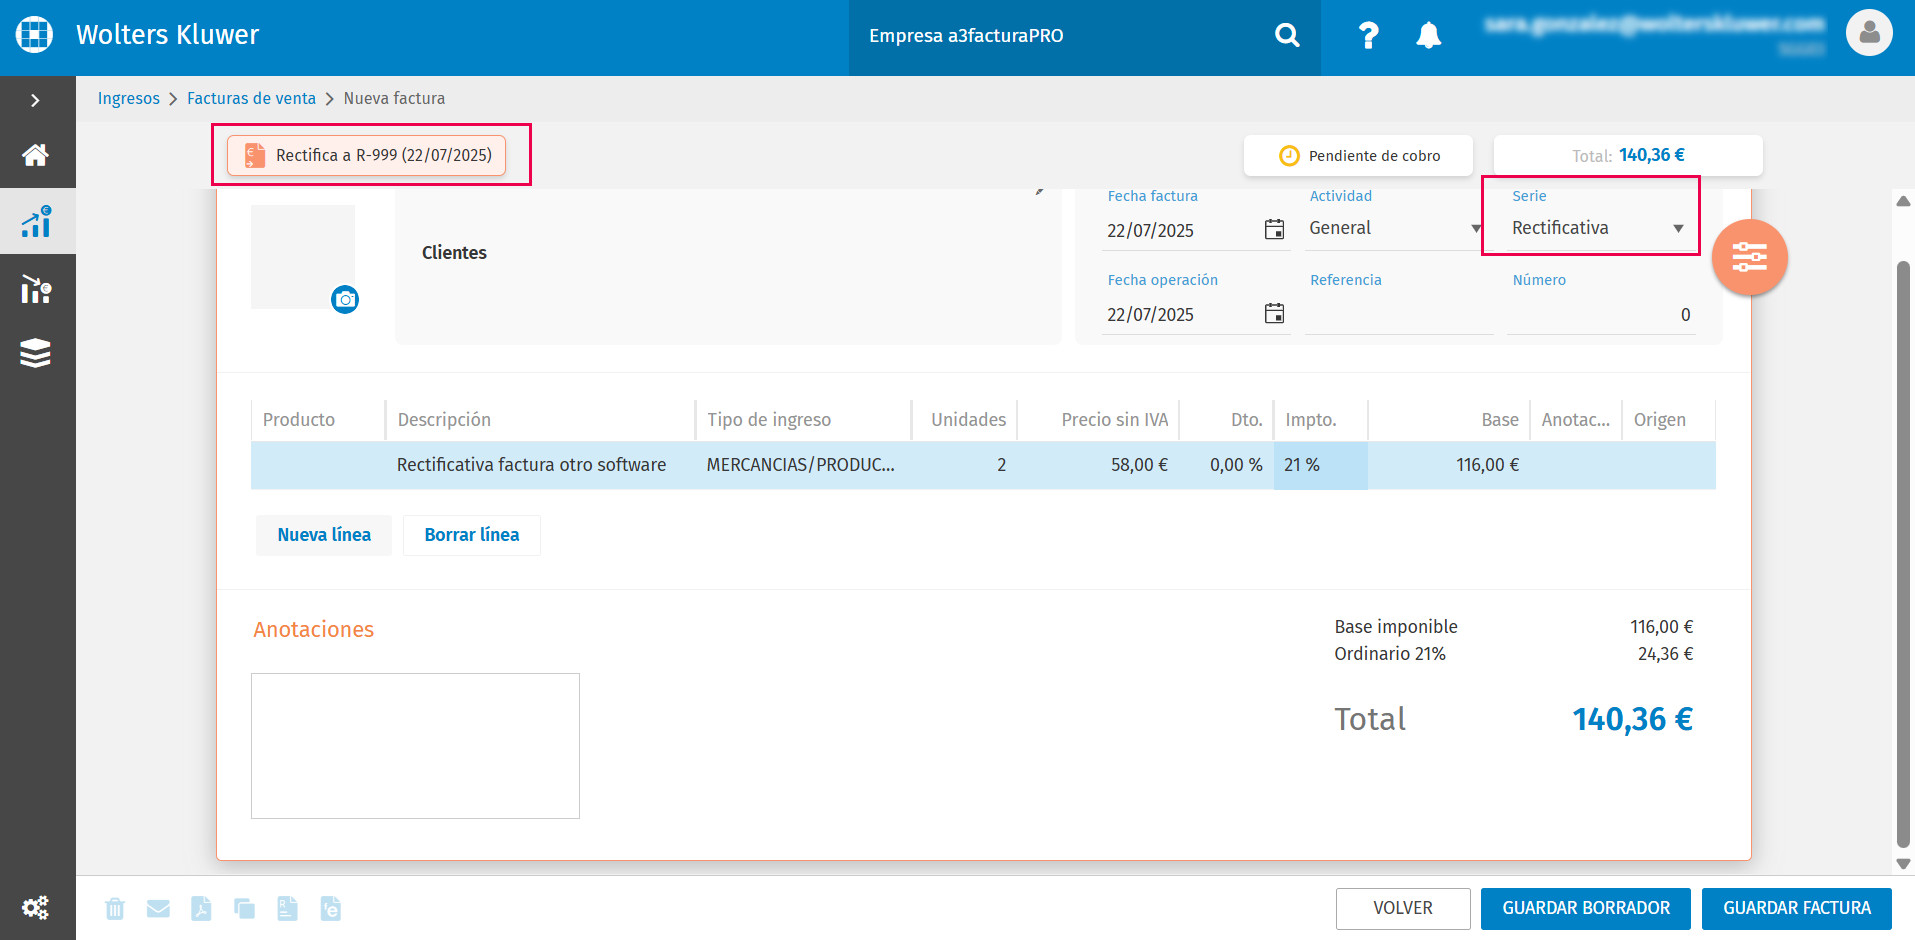Image resolution: width=1915 pixels, height=940 pixels.
Task: Click the Referencia input field
Action: (1398, 314)
